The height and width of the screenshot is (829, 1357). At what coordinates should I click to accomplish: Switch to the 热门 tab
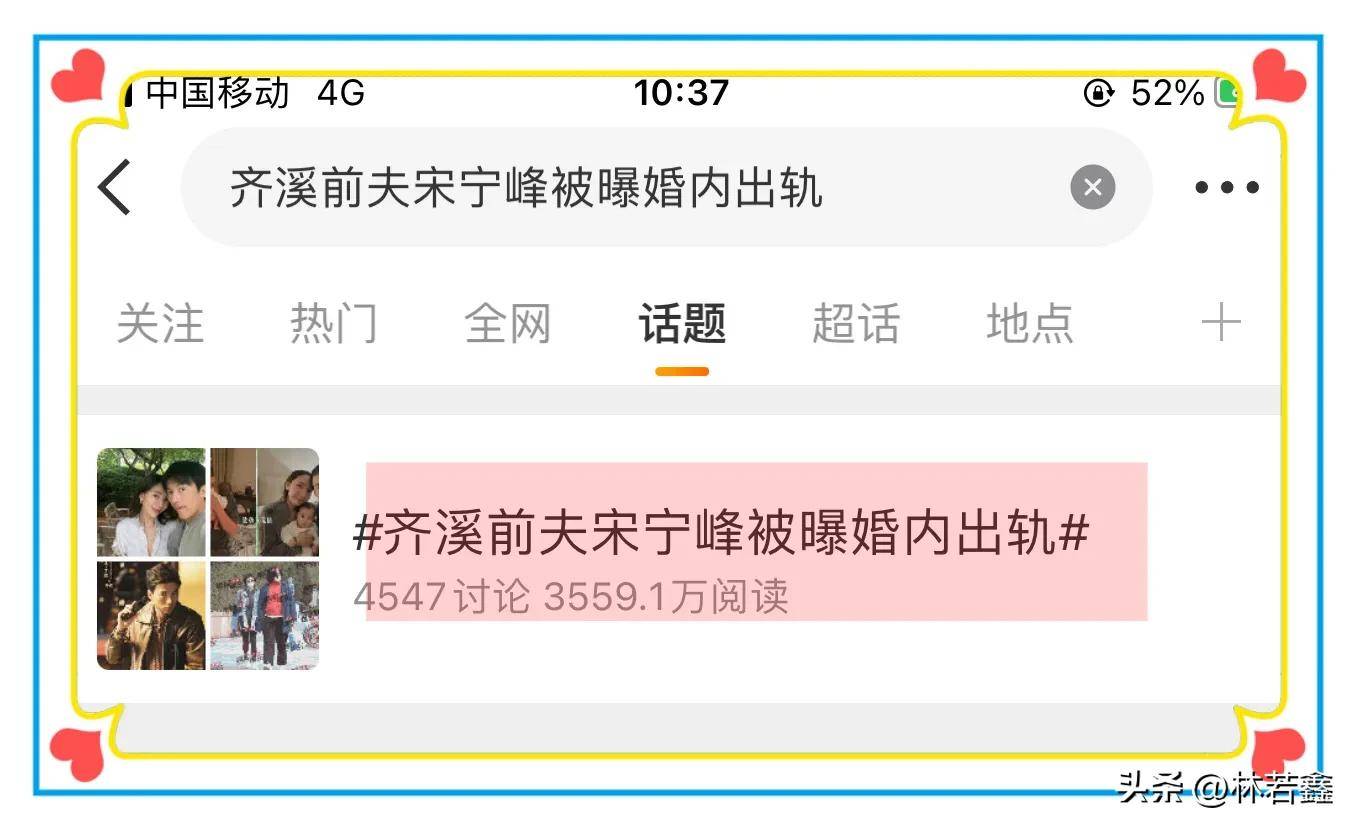334,324
